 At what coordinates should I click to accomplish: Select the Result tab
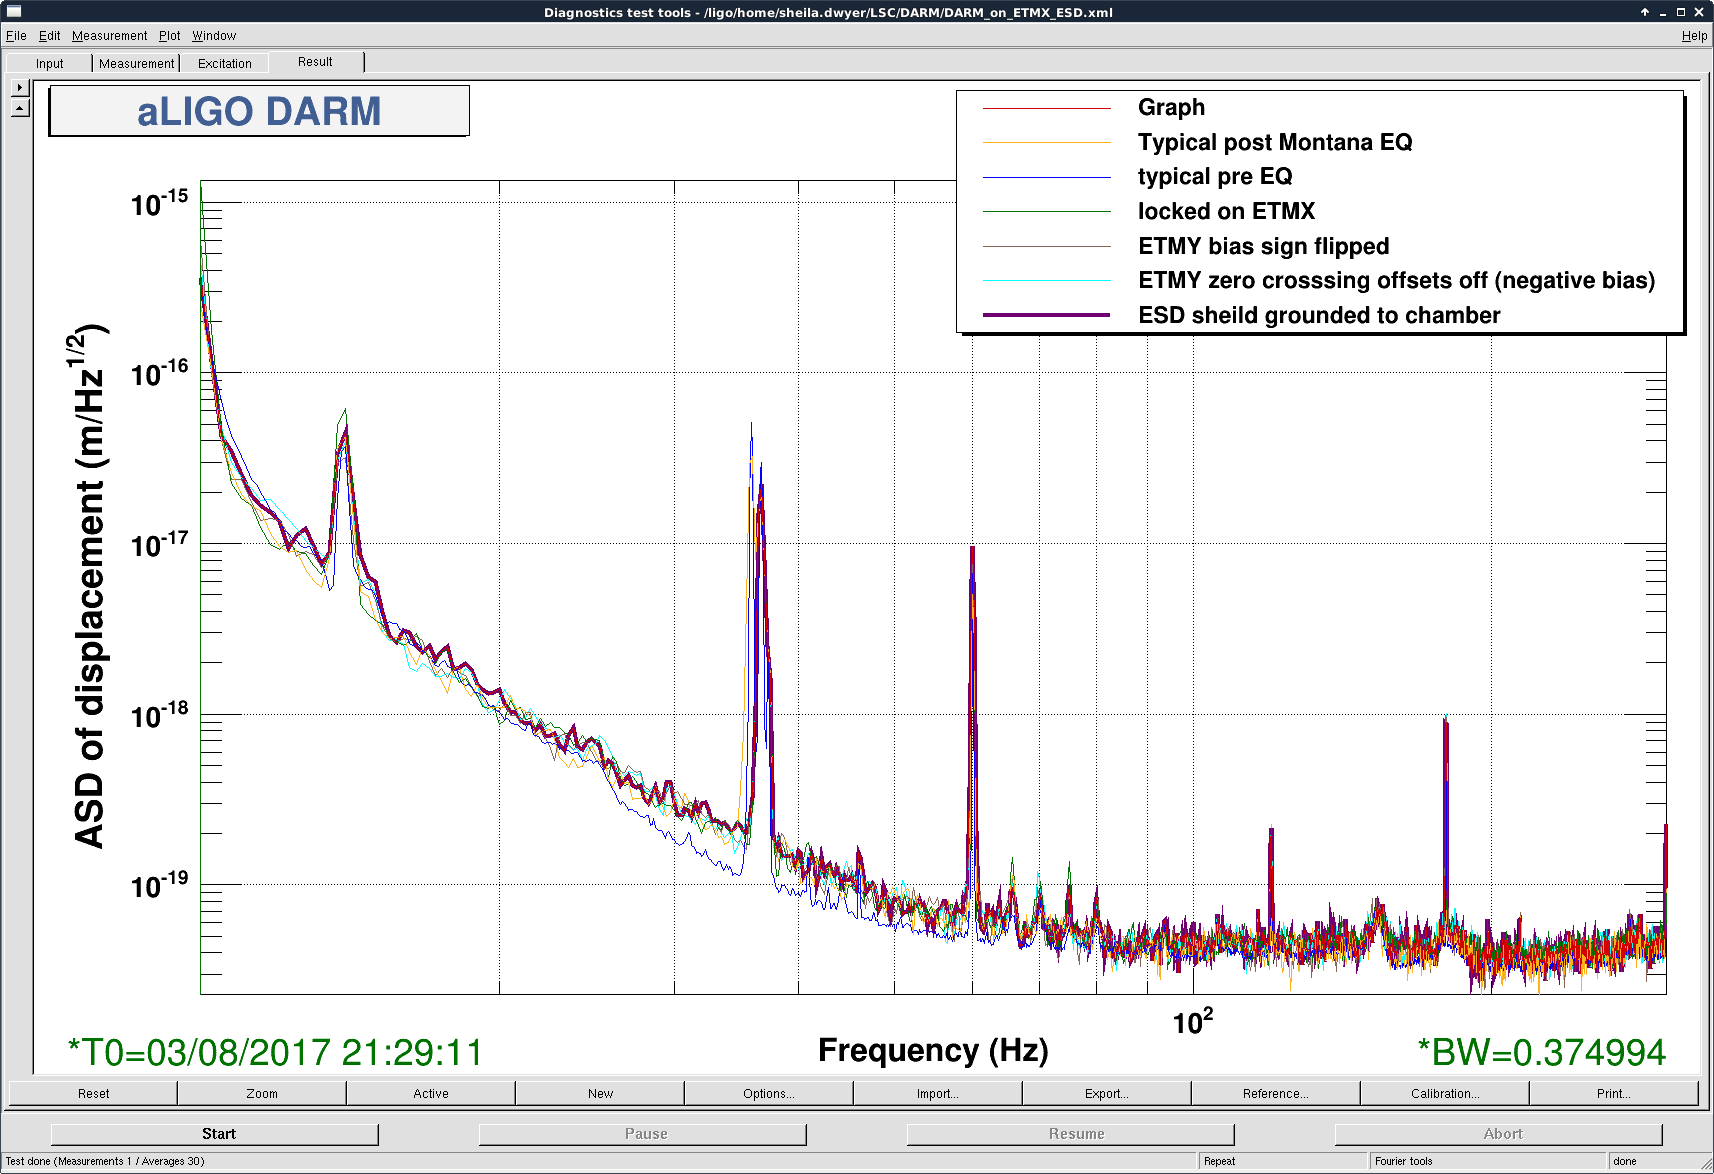click(x=316, y=62)
